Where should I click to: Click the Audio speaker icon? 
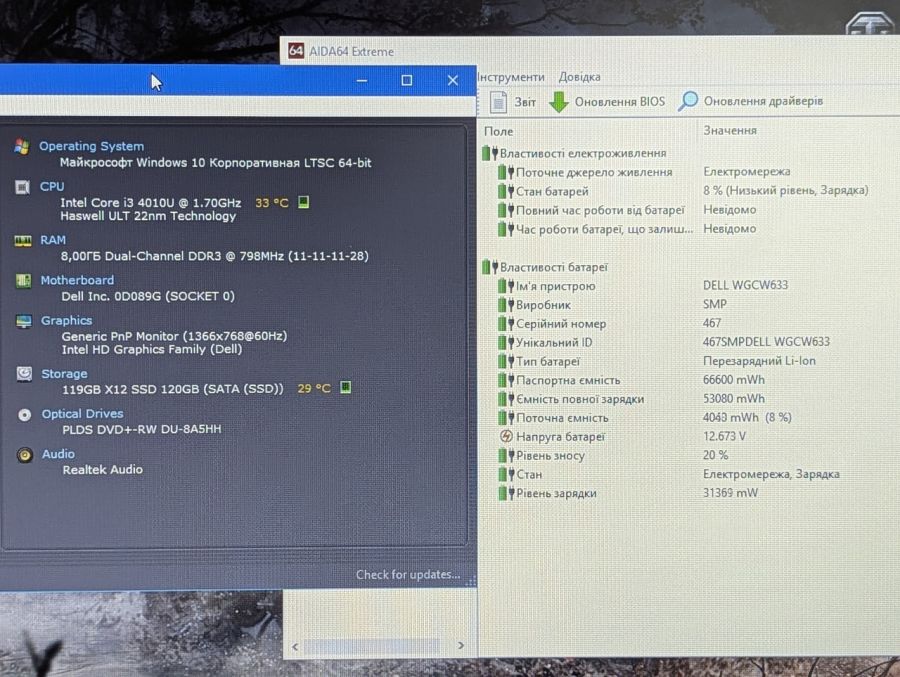25,455
